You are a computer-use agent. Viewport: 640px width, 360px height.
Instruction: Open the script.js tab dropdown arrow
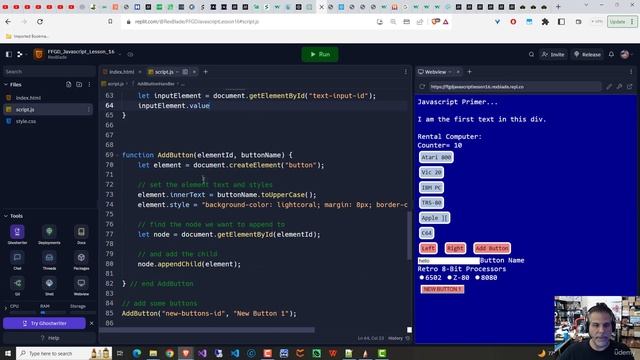pyautogui.click(x=178, y=72)
